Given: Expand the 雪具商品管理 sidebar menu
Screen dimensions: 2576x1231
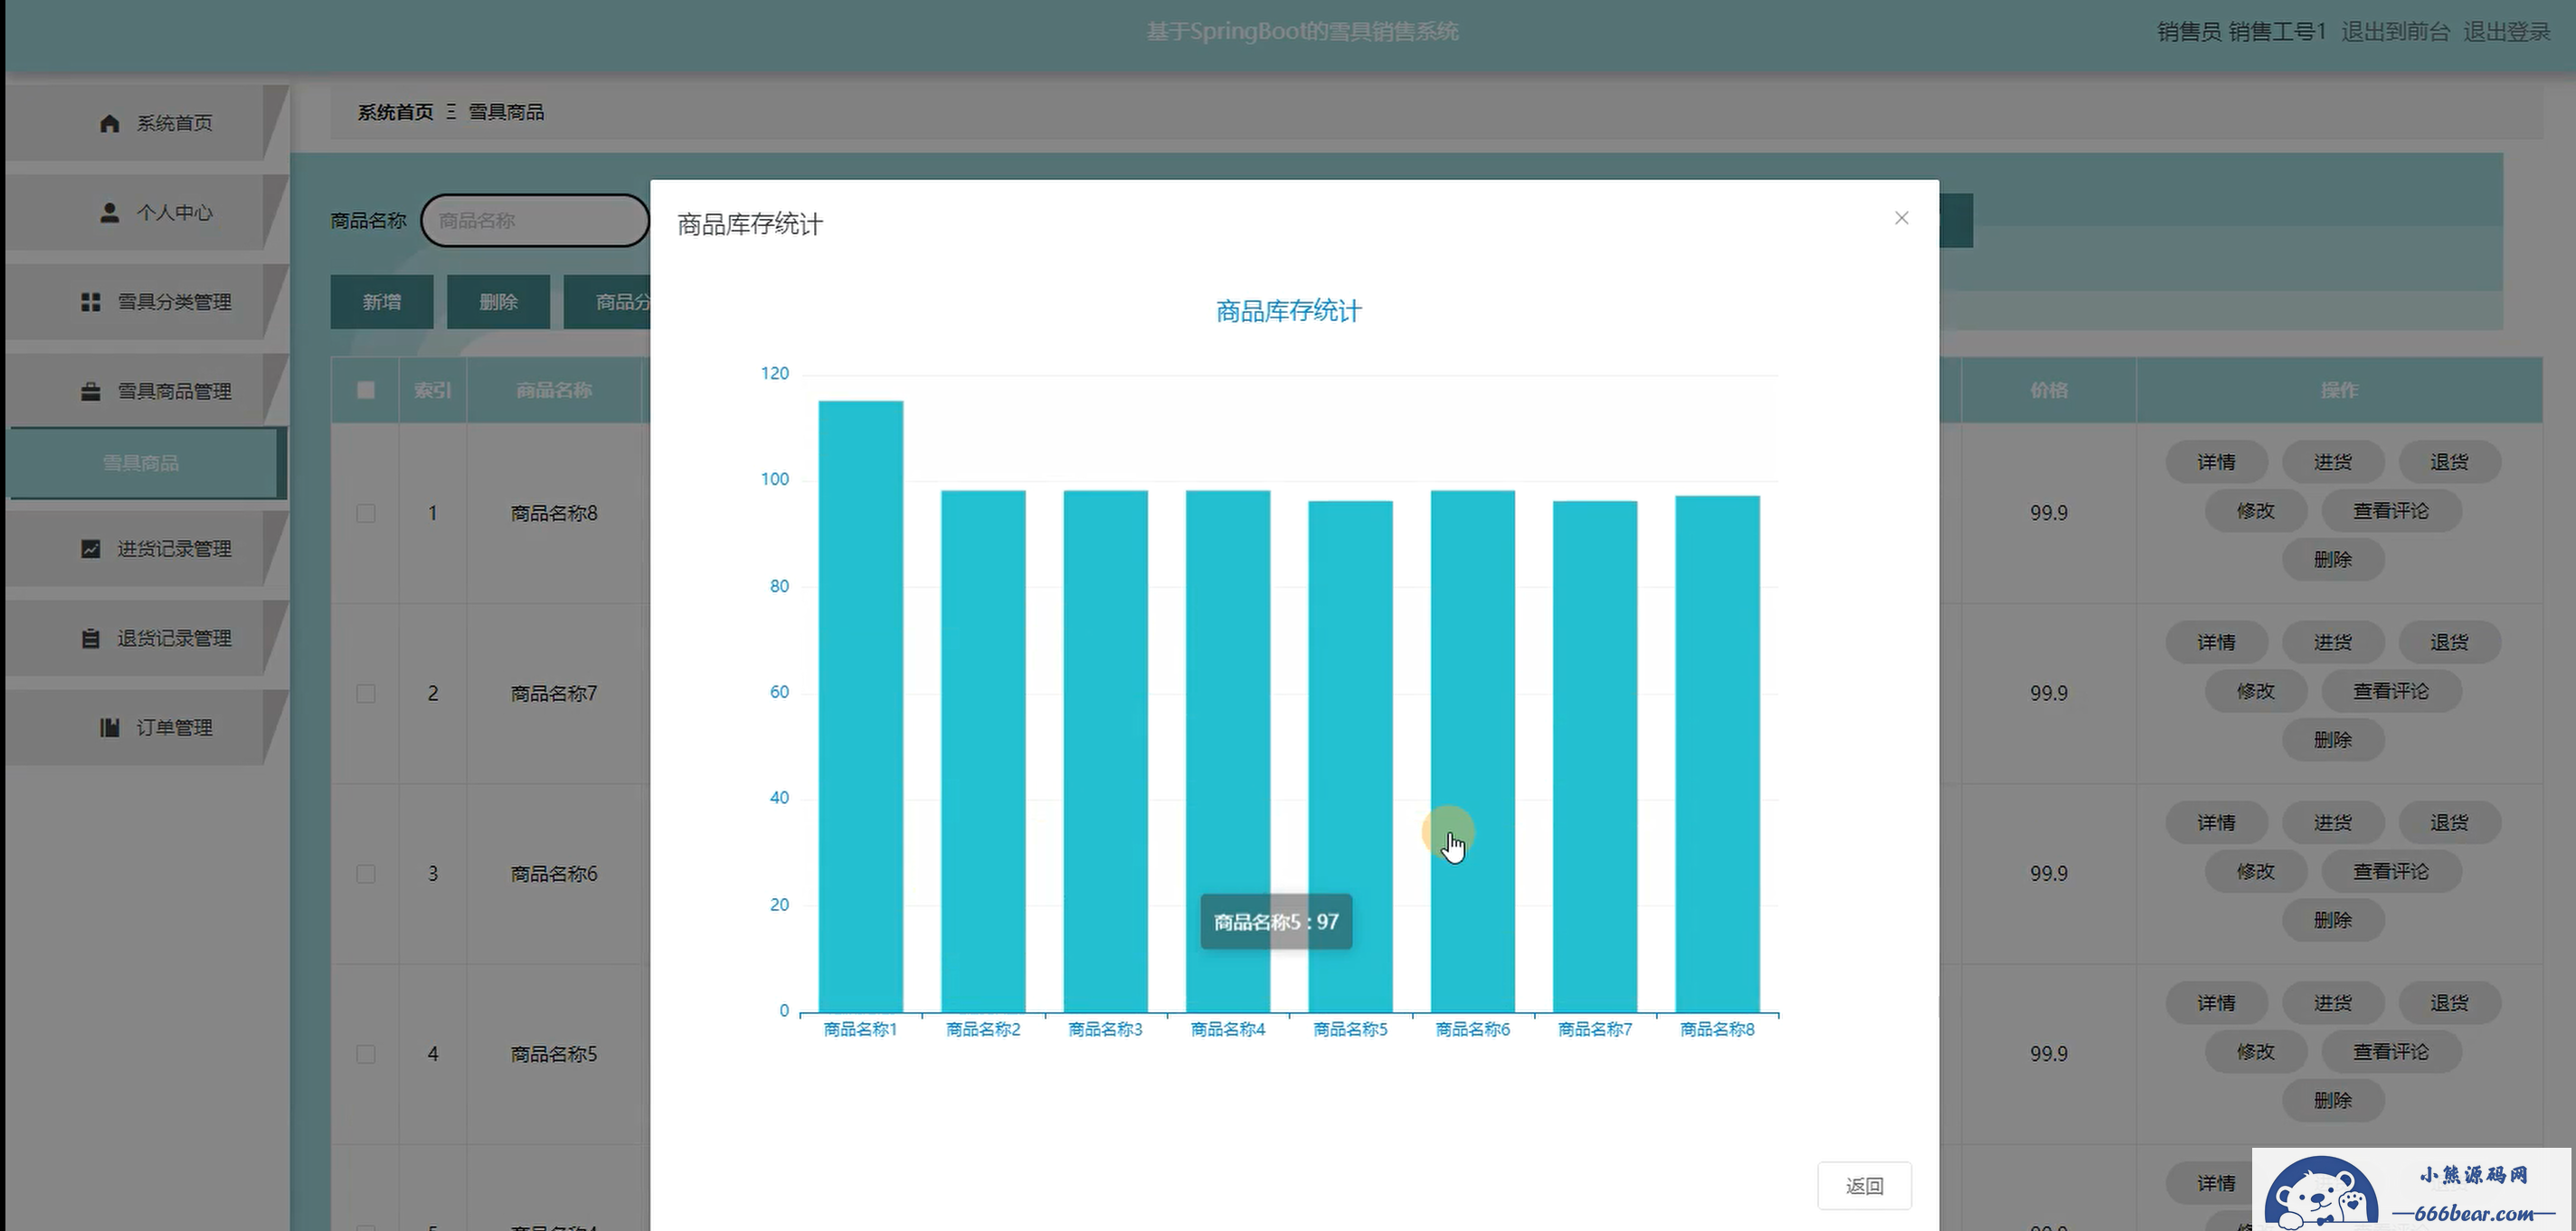Looking at the screenshot, I should point(174,391).
